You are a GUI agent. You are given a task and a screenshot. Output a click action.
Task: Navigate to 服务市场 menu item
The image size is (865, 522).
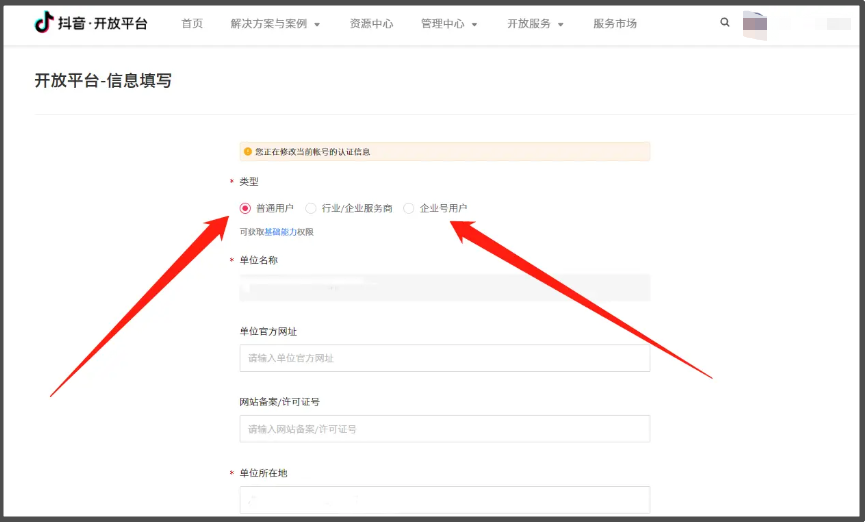[x=615, y=23]
